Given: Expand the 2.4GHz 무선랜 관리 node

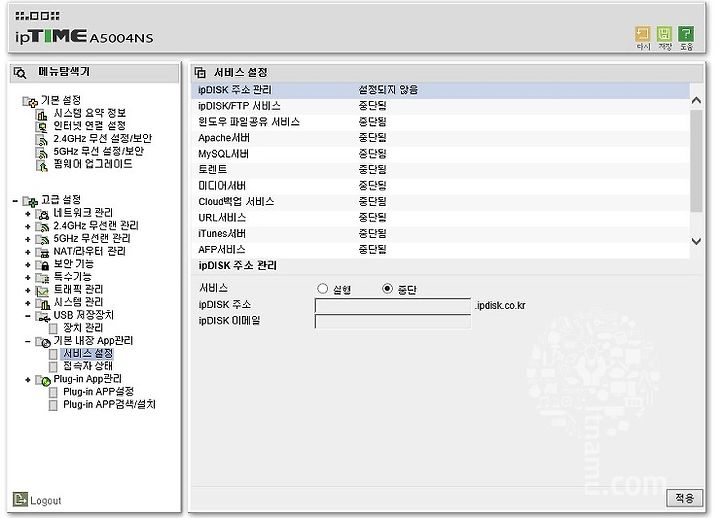Looking at the screenshot, I should (x=28, y=227).
